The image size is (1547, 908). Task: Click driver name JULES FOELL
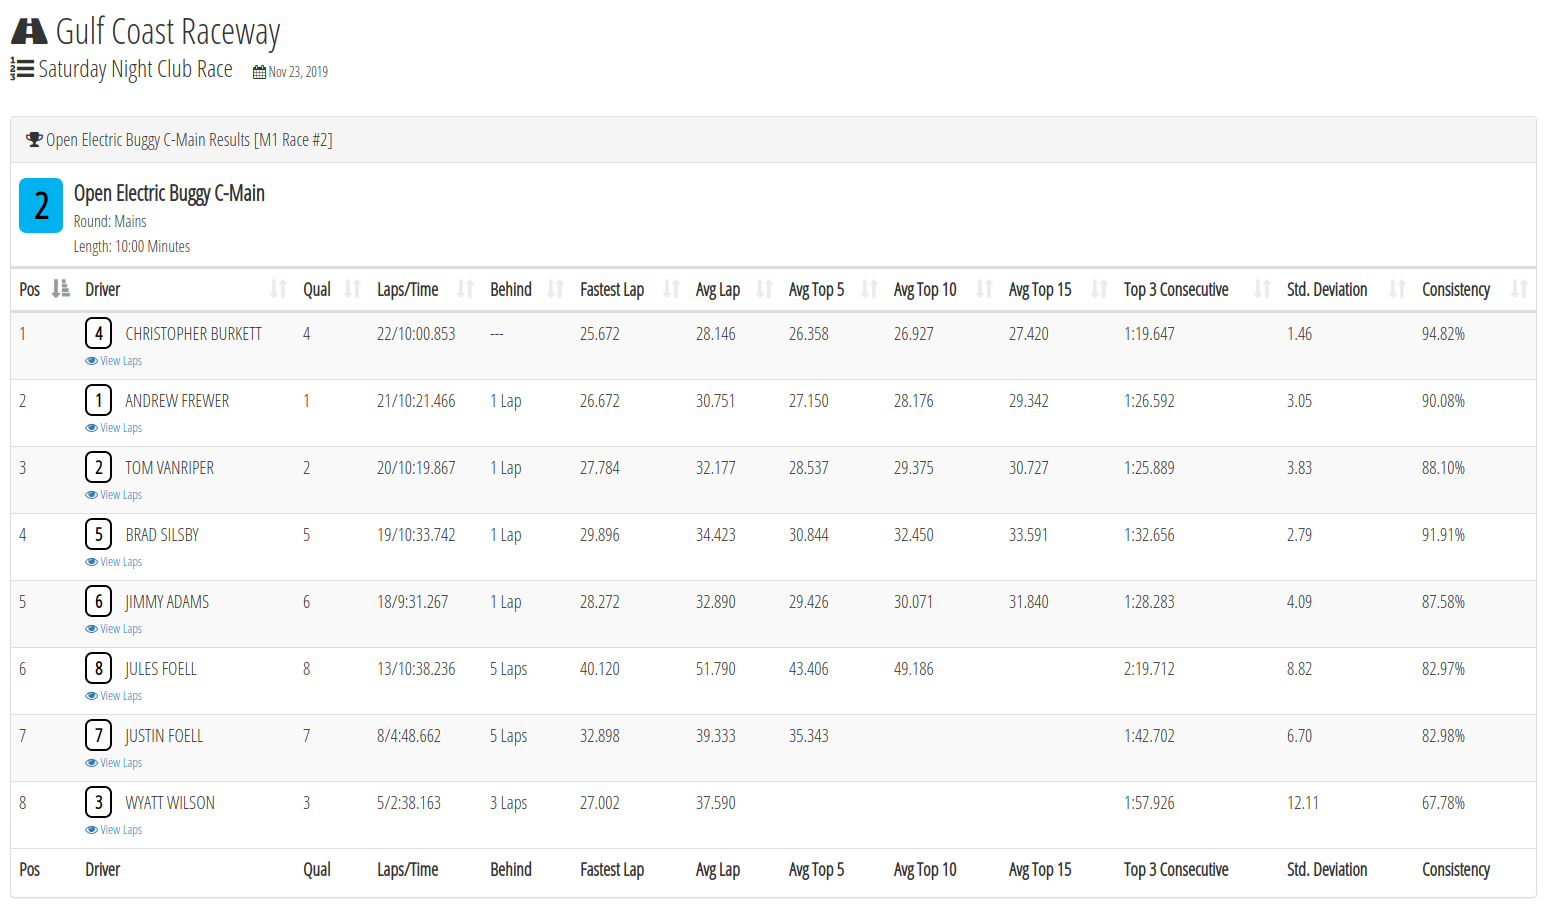(161, 669)
